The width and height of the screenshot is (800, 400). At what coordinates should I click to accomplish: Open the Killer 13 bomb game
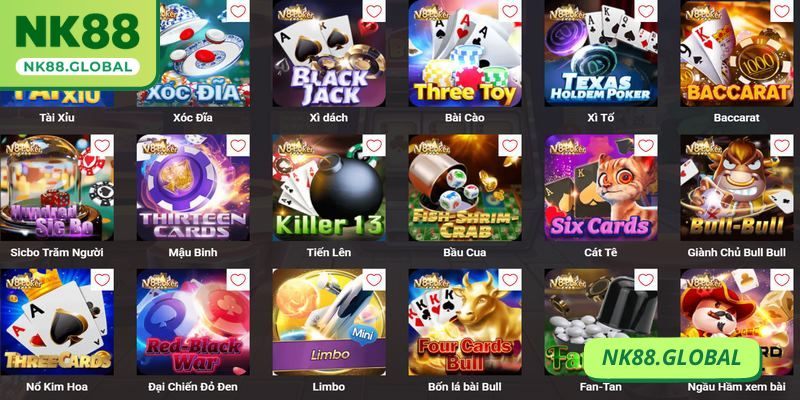pos(329,188)
